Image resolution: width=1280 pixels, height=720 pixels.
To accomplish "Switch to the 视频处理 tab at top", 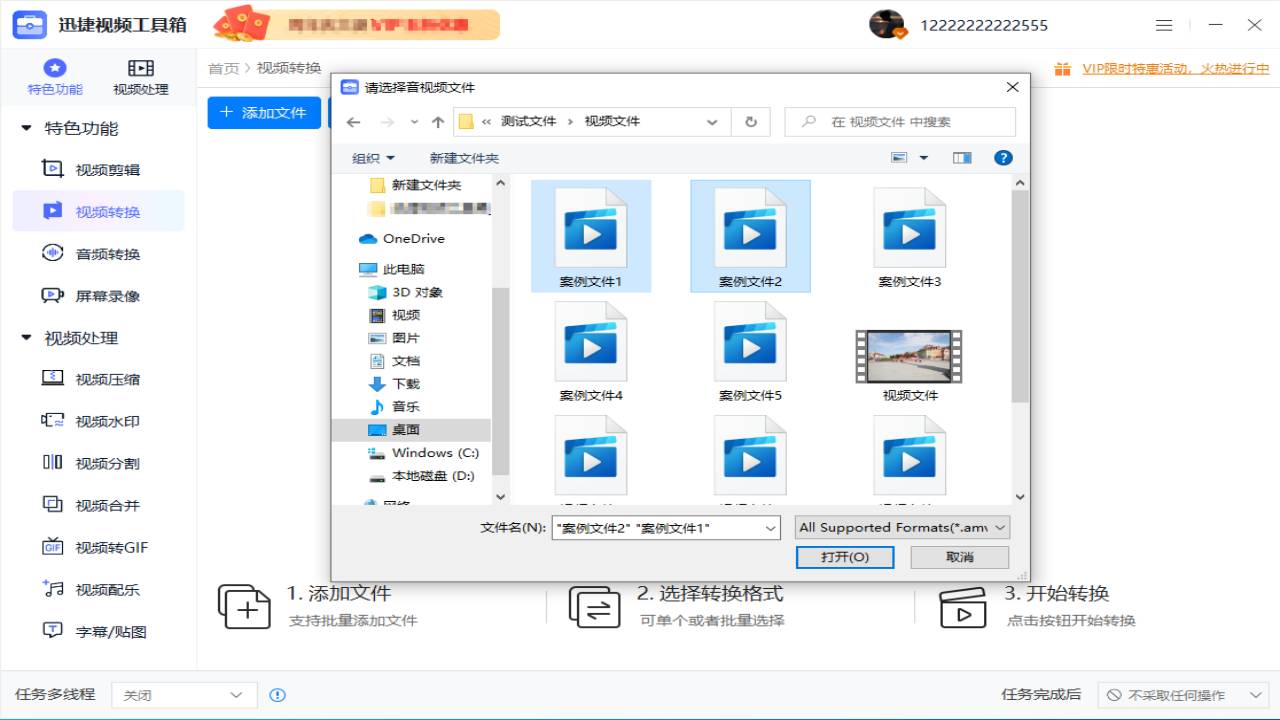I will pyautogui.click(x=140, y=75).
